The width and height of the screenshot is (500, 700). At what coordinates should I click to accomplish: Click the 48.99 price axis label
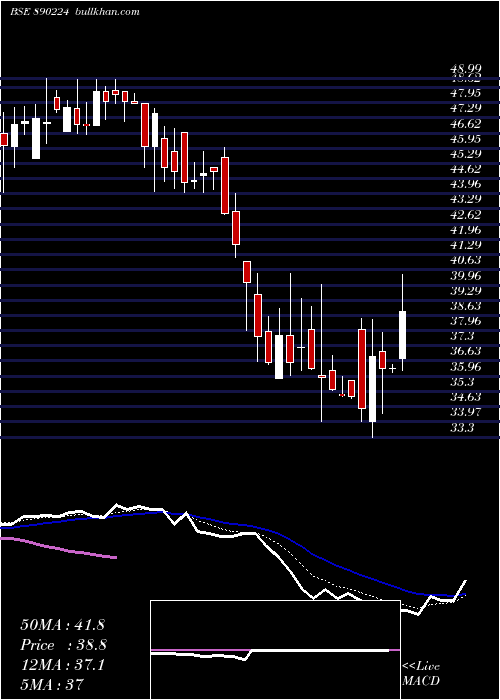coord(466,68)
